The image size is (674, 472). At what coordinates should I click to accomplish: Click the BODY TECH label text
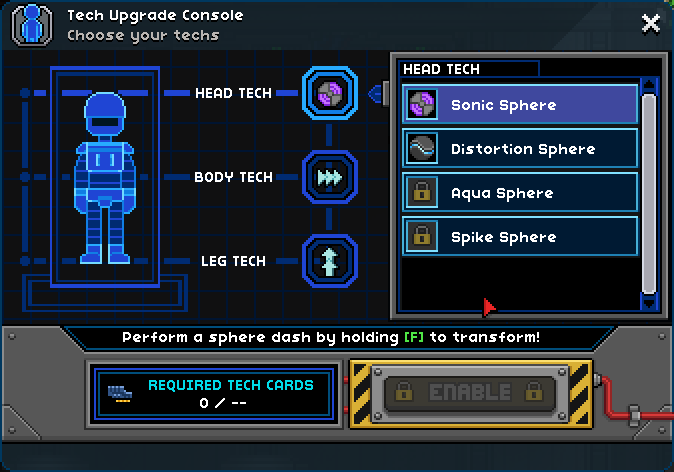point(233,177)
